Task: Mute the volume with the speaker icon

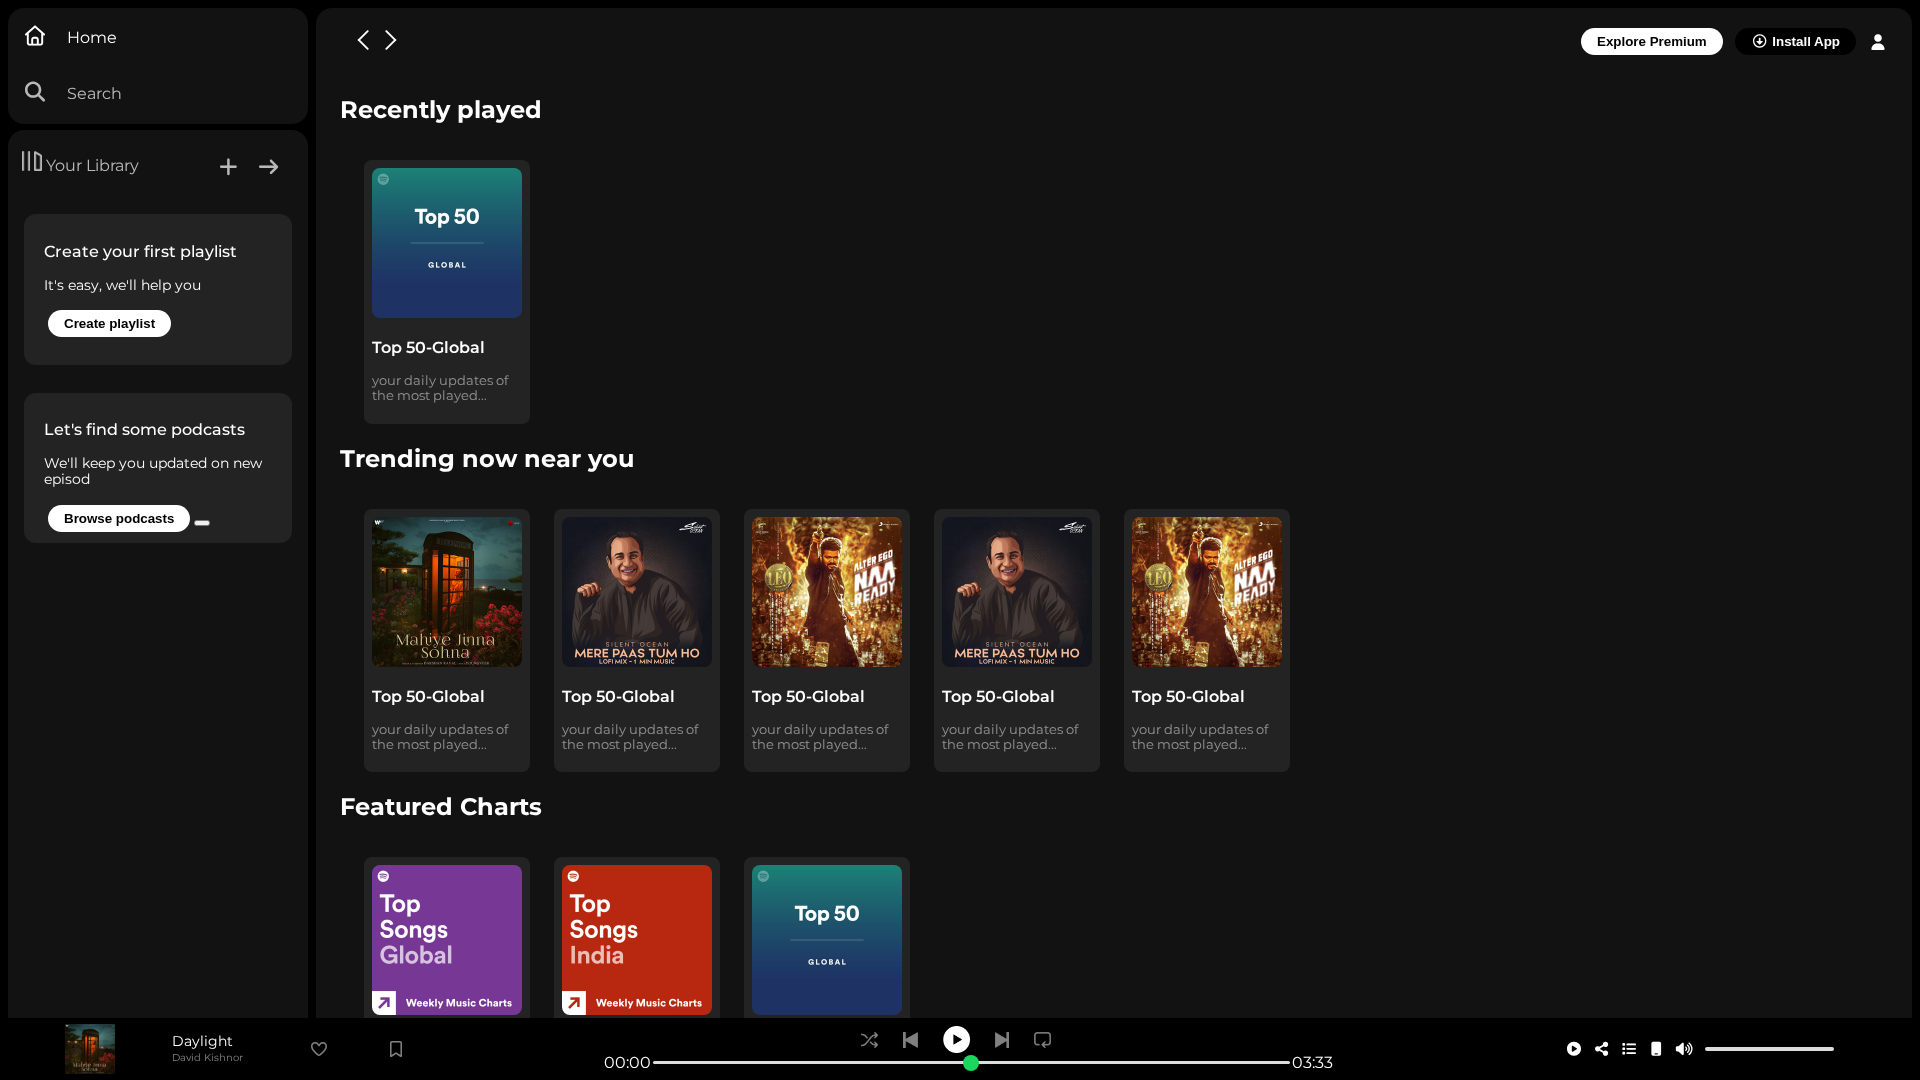Action: [x=1684, y=1049]
